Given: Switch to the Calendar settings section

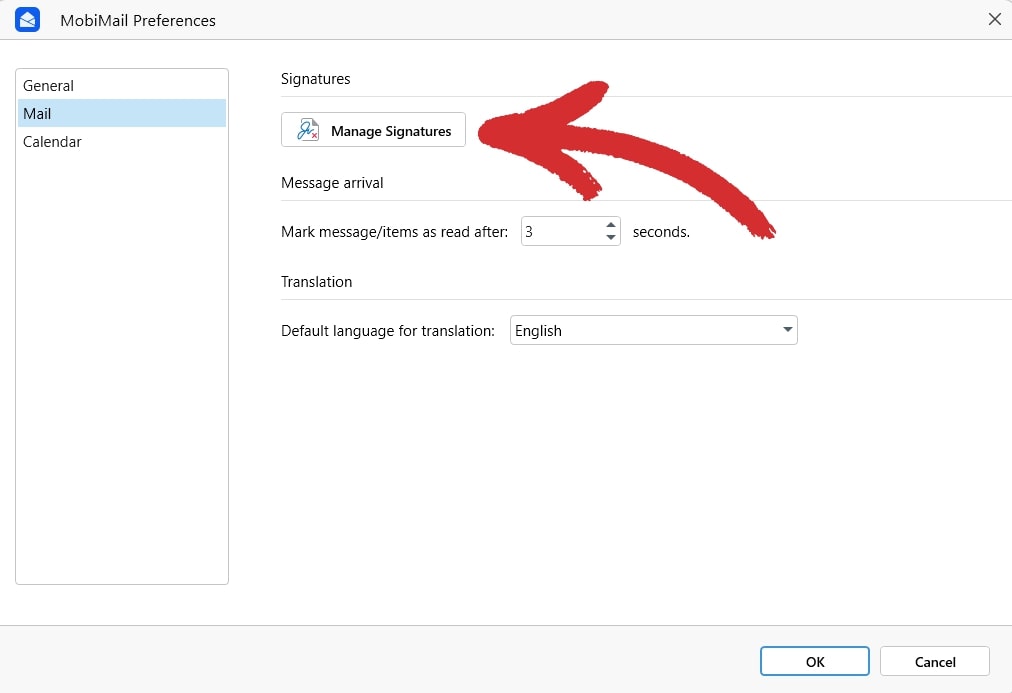Looking at the screenshot, I should pos(52,141).
